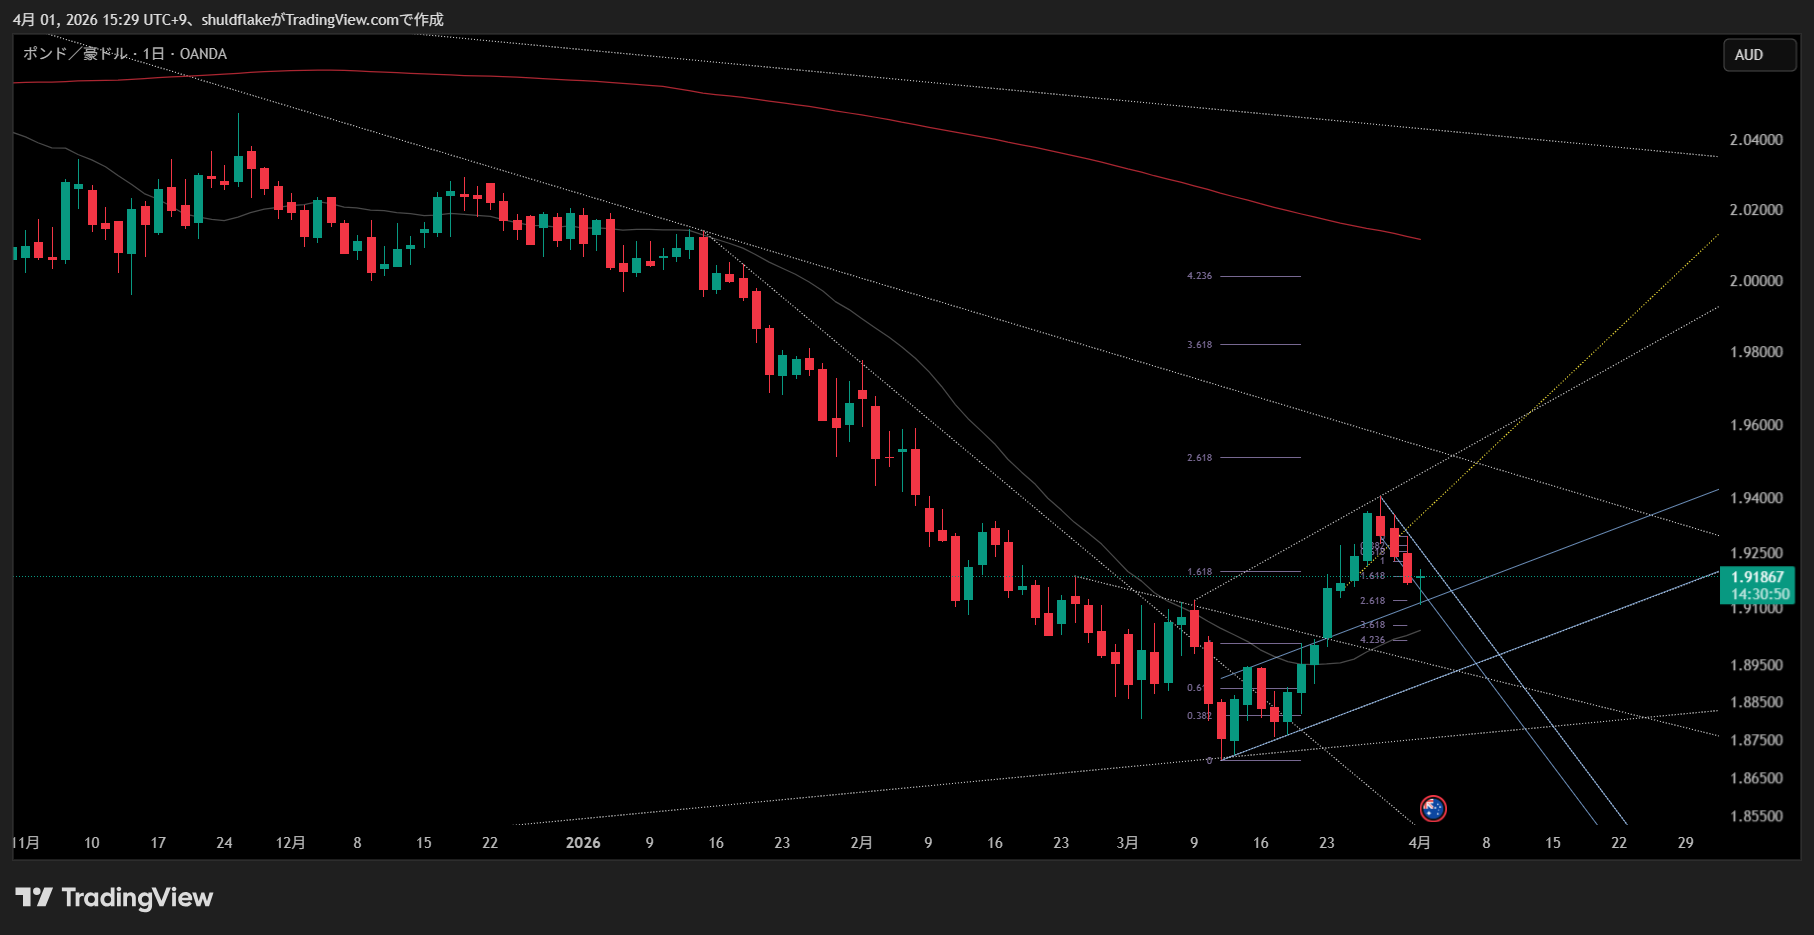Image resolution: width=1814 pixels, height=935 pixels.
Task: Select the upper 2.618 Fibonacci level label
Action: click(x=1199, y=458)
